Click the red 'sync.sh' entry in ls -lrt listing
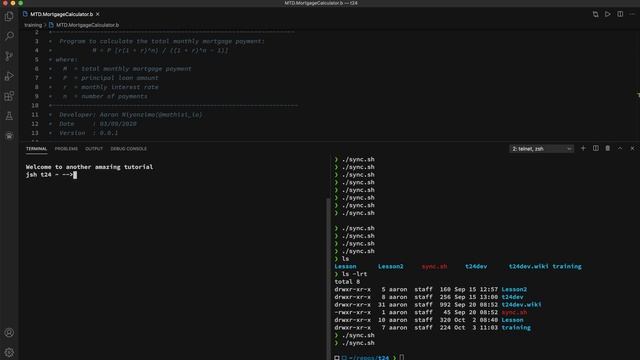Screen dimensions: 640x360 (514, 312)
